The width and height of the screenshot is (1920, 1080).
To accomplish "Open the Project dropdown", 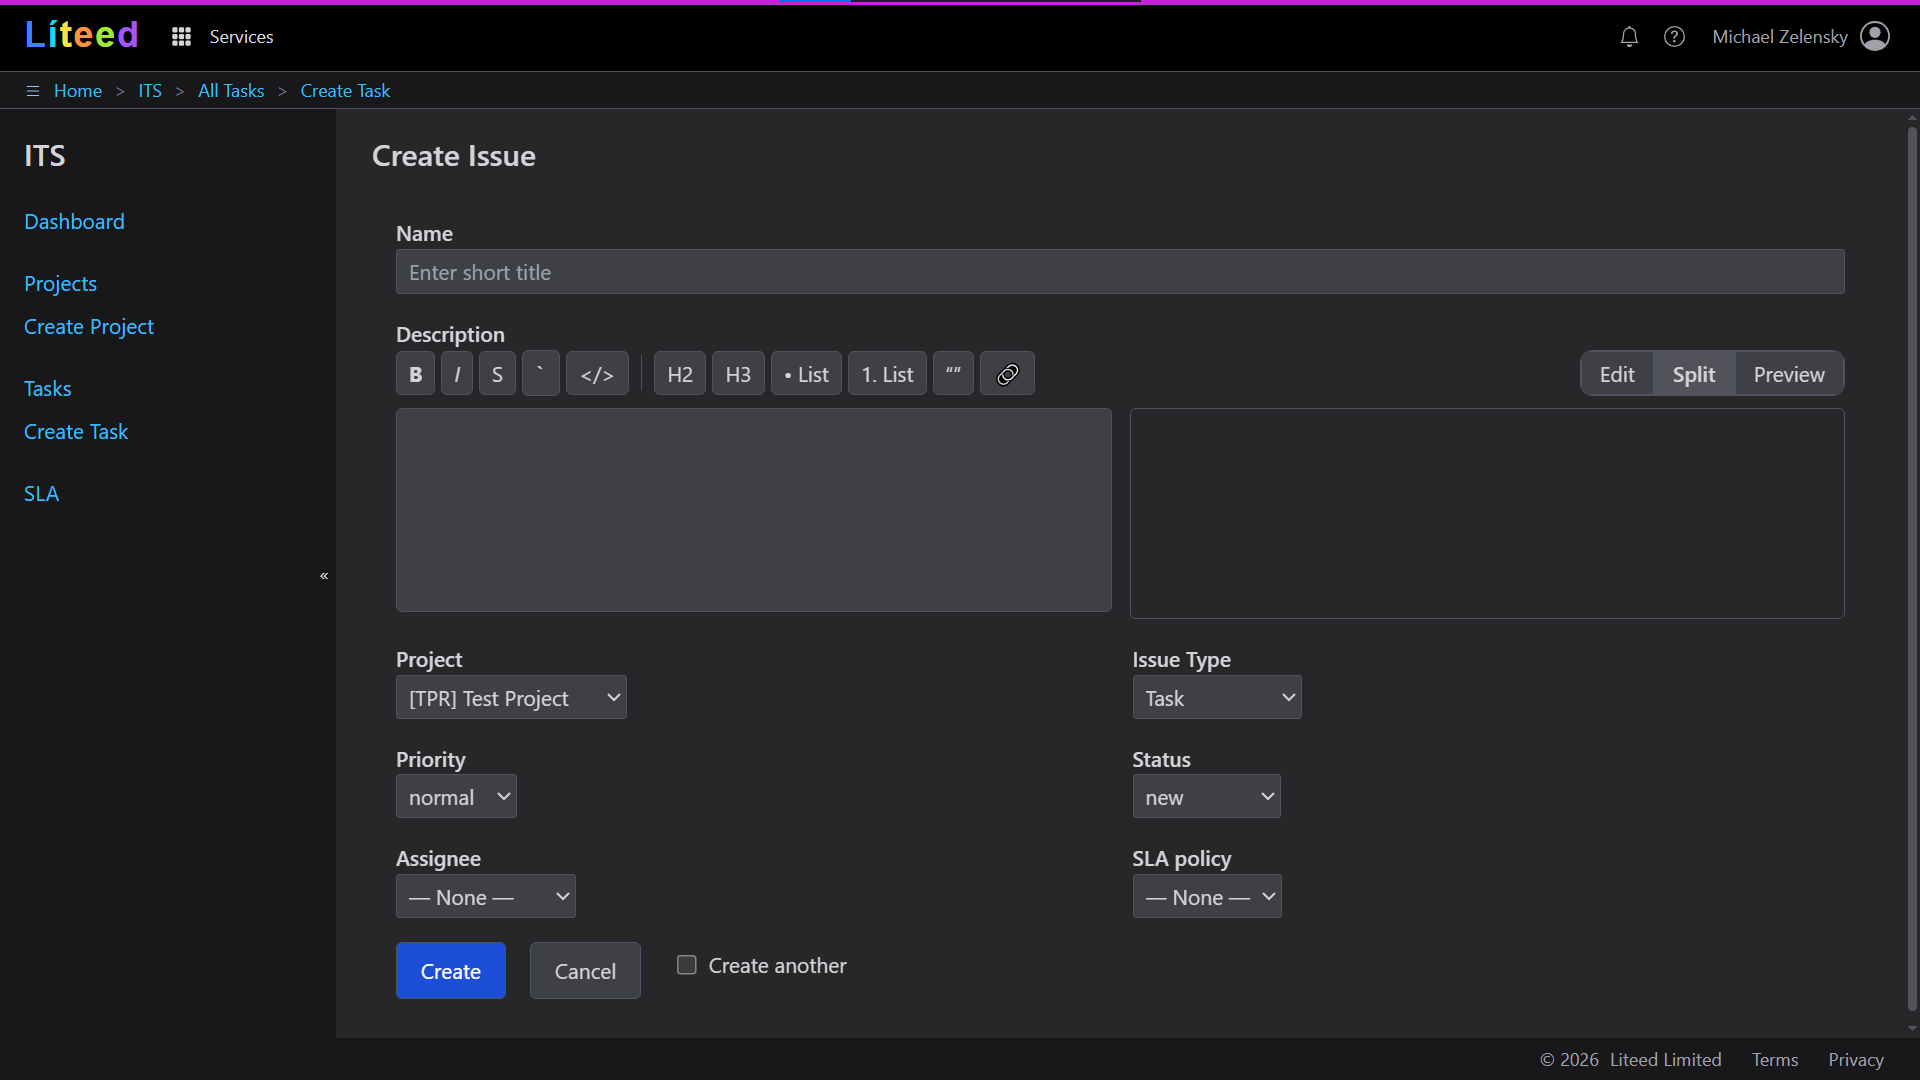I will (x=511, y=698).
